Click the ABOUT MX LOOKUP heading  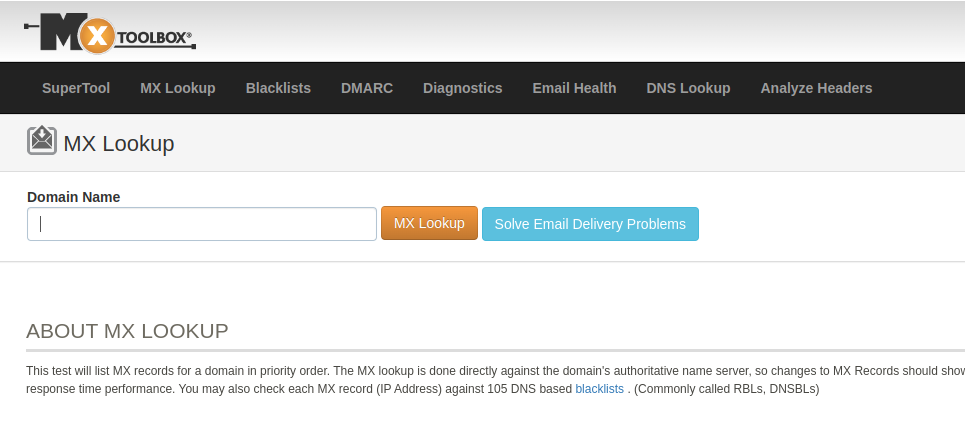click(127, 331)
